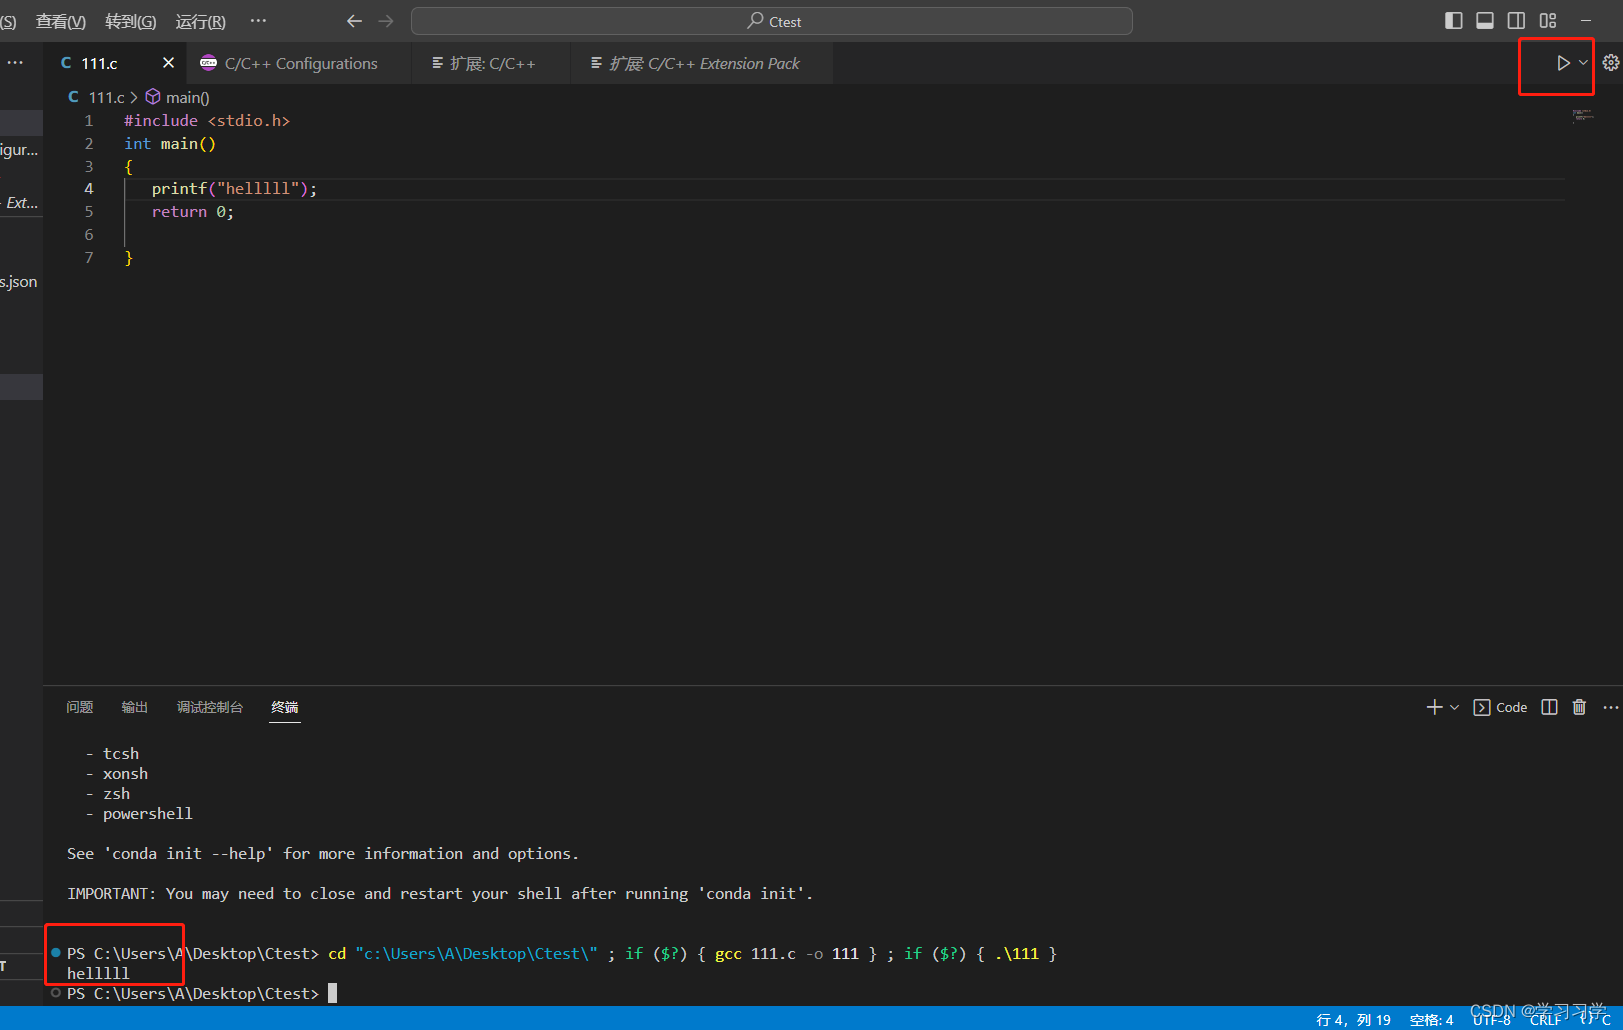
Task: Switch to the 终端 panel tab
Action: tap(285, 707)
